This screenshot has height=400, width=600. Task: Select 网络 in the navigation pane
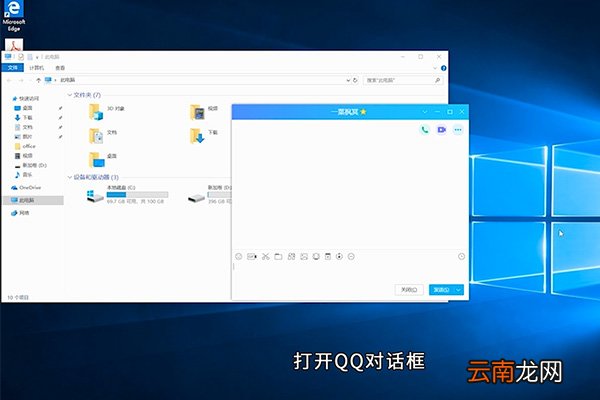[20, 213]
